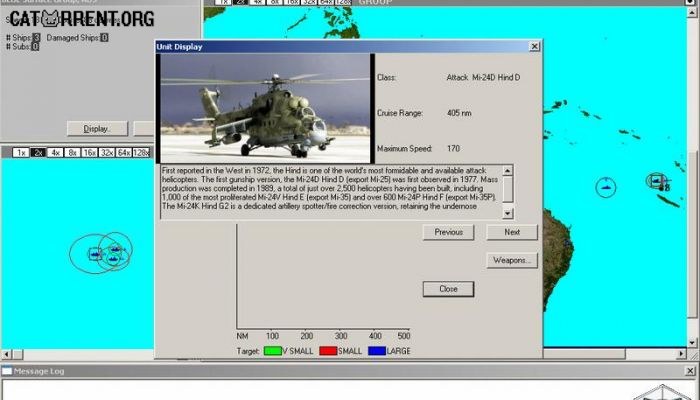
Task: Select the upper circled ship icon in left map
Action: pyautogui.click(x=116, y=249)
